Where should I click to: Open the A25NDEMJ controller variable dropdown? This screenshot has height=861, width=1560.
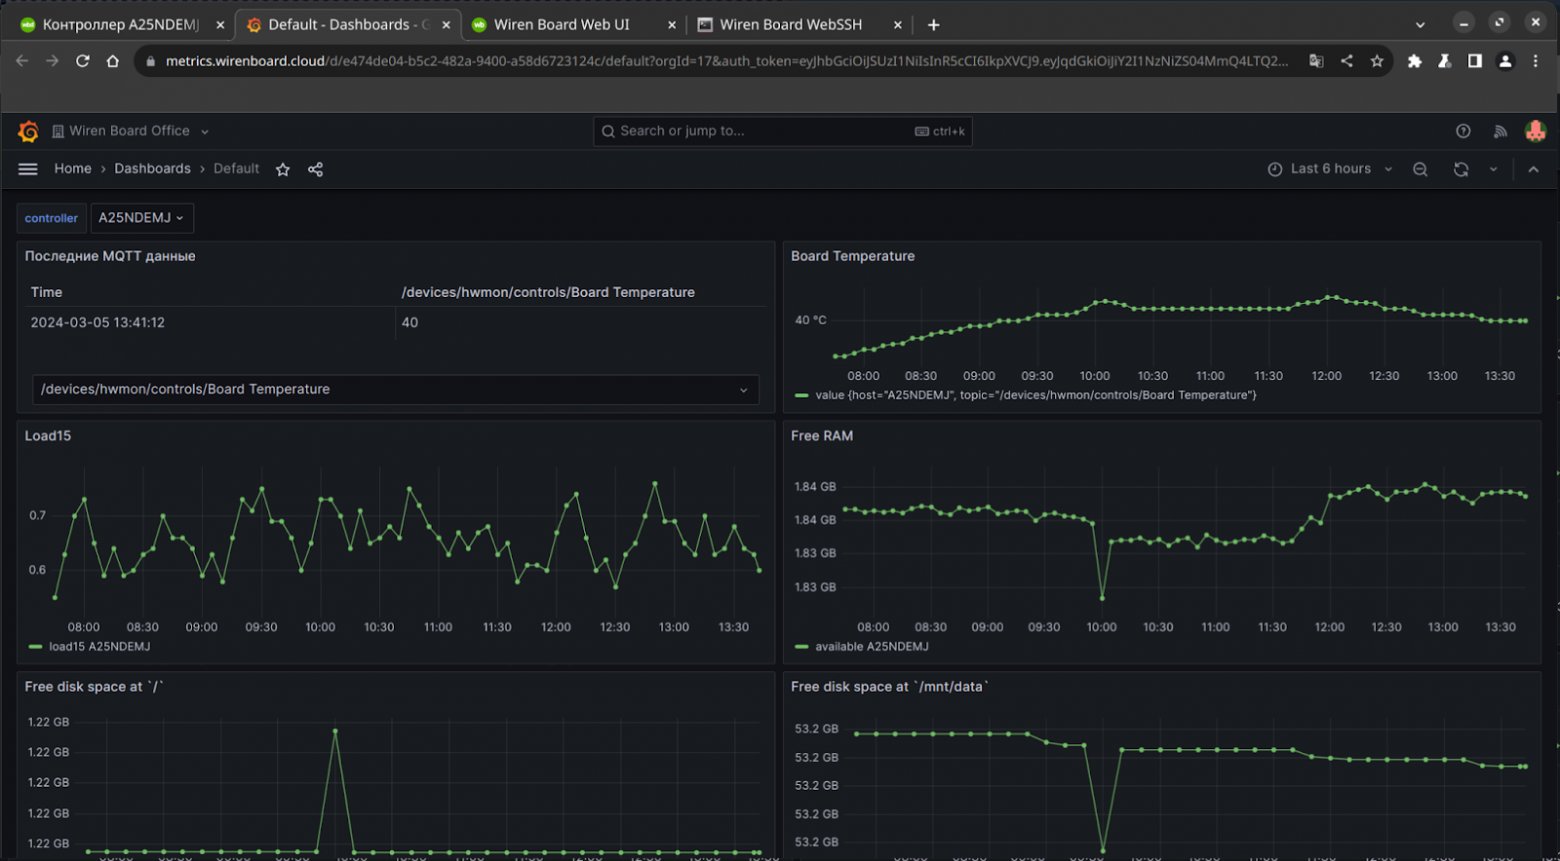coord(141,218)
